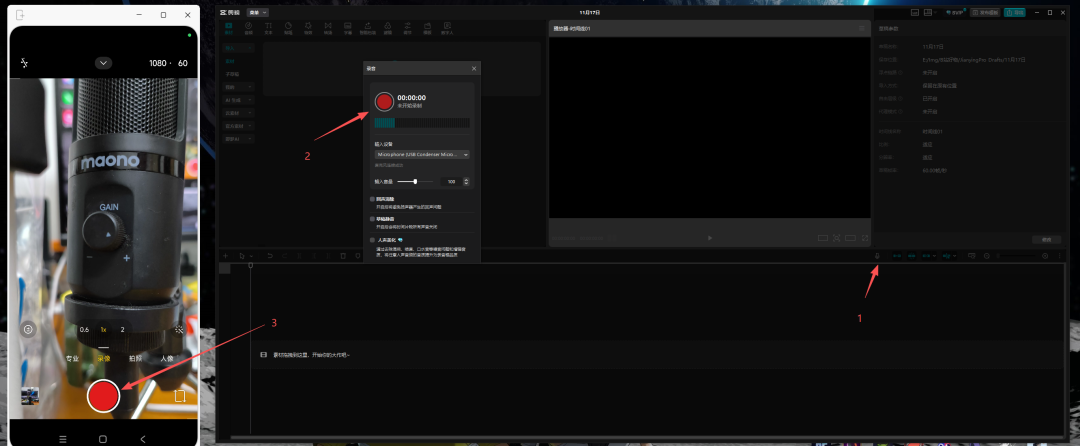Click the timeline zoom out icon
The image size is (1080, 446).
987,256
